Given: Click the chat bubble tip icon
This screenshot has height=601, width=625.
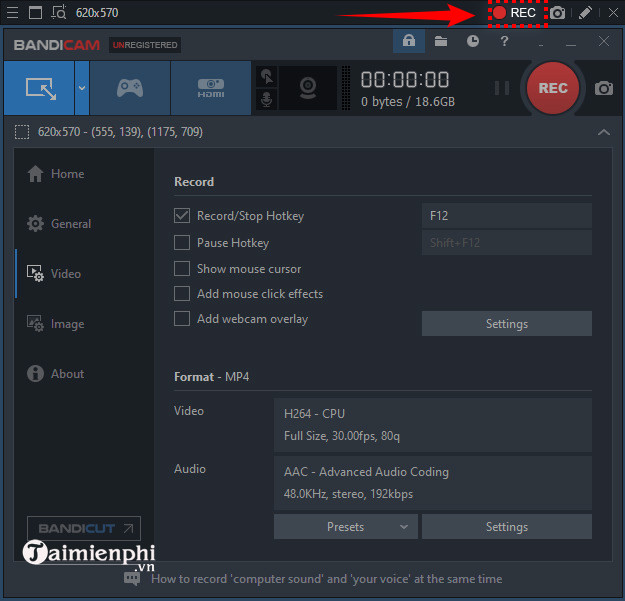Looking at the screenshot, I should [132, 579].
